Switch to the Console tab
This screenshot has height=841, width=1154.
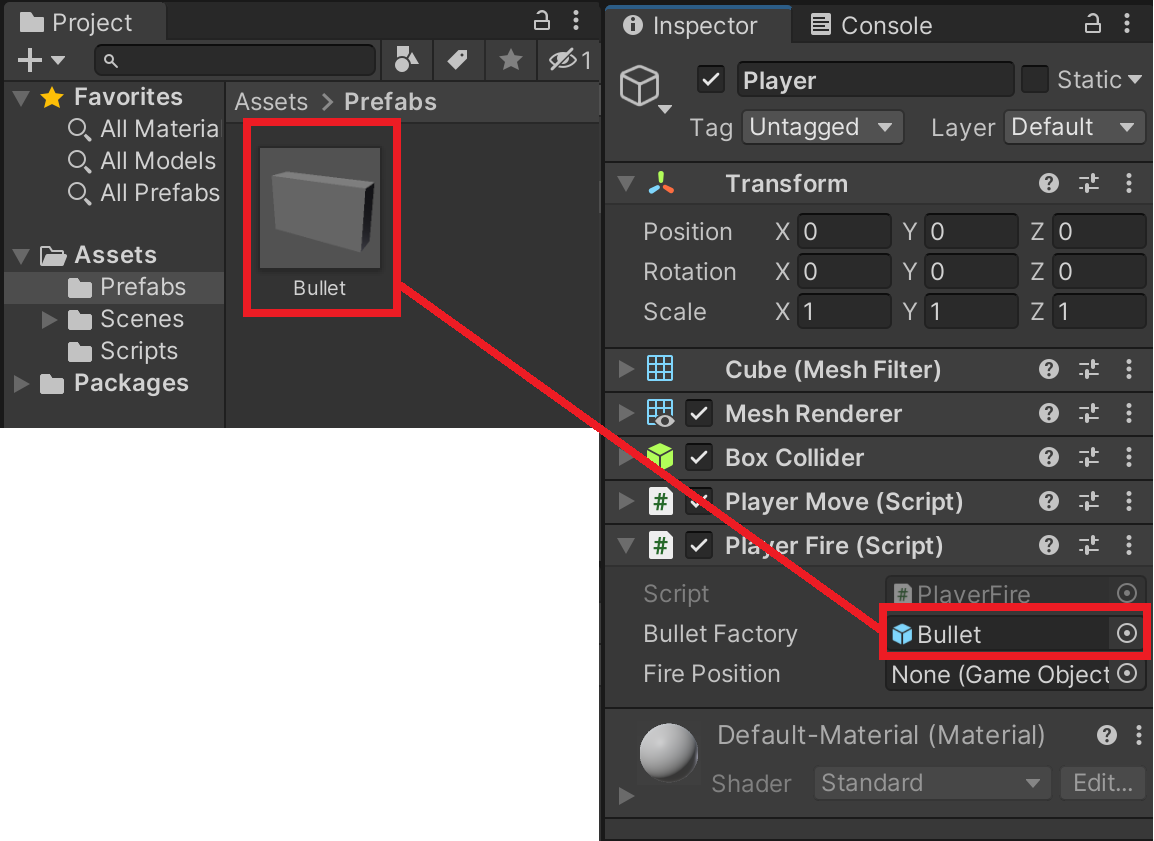[871, 25]
